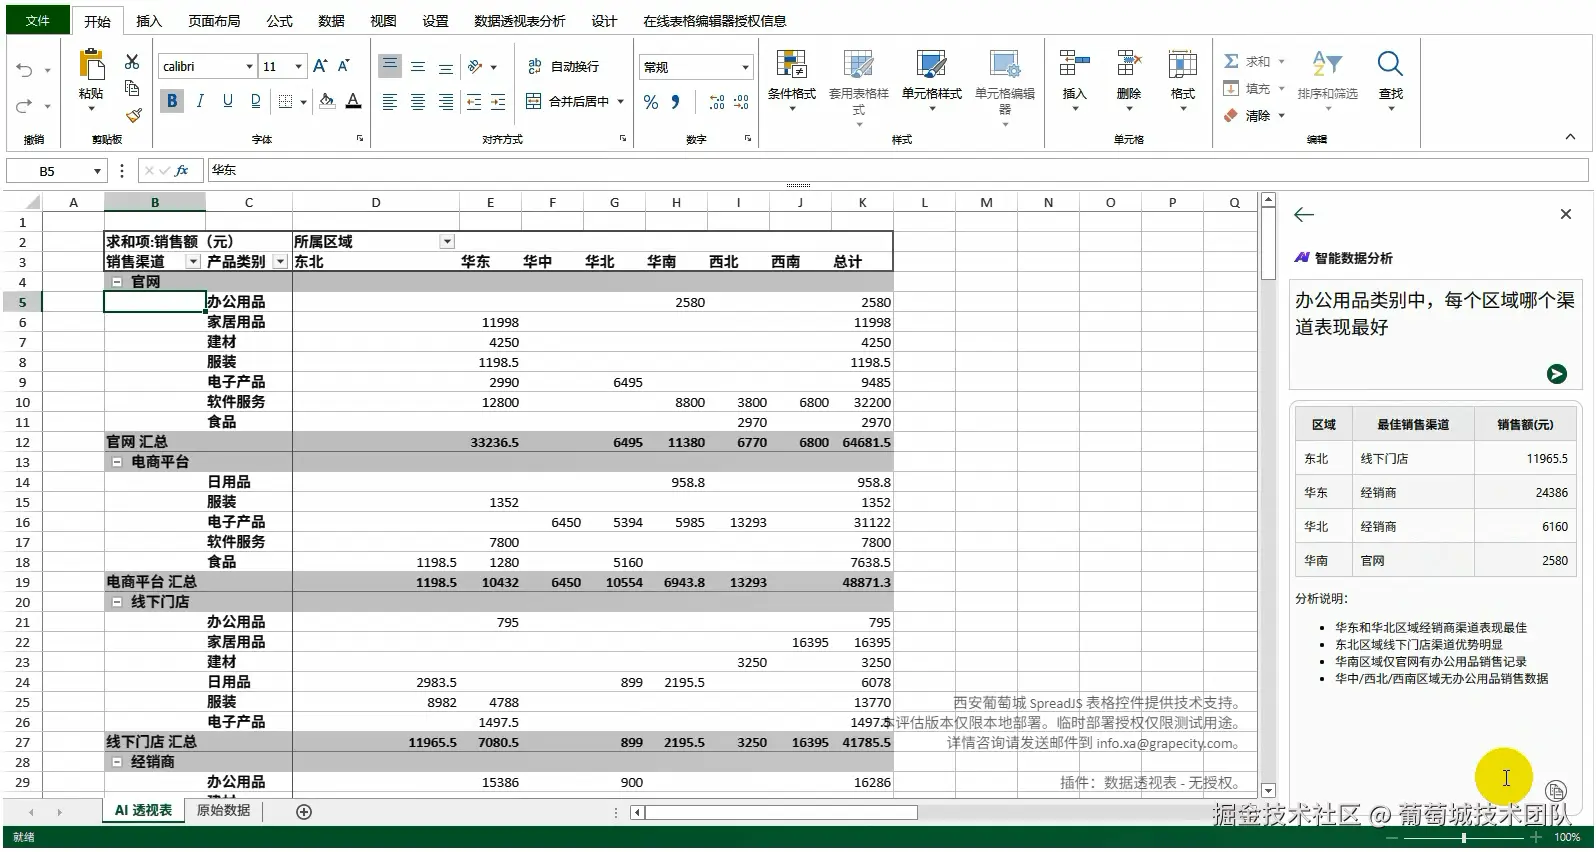Set bottom vertical alignment
The image size is (1596, 852).
[446, 67]
